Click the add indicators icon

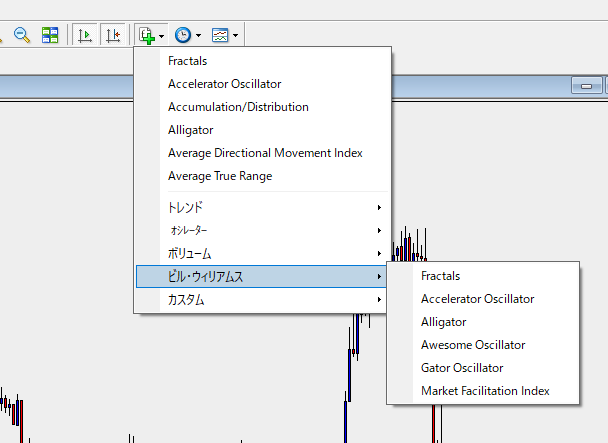146,35
